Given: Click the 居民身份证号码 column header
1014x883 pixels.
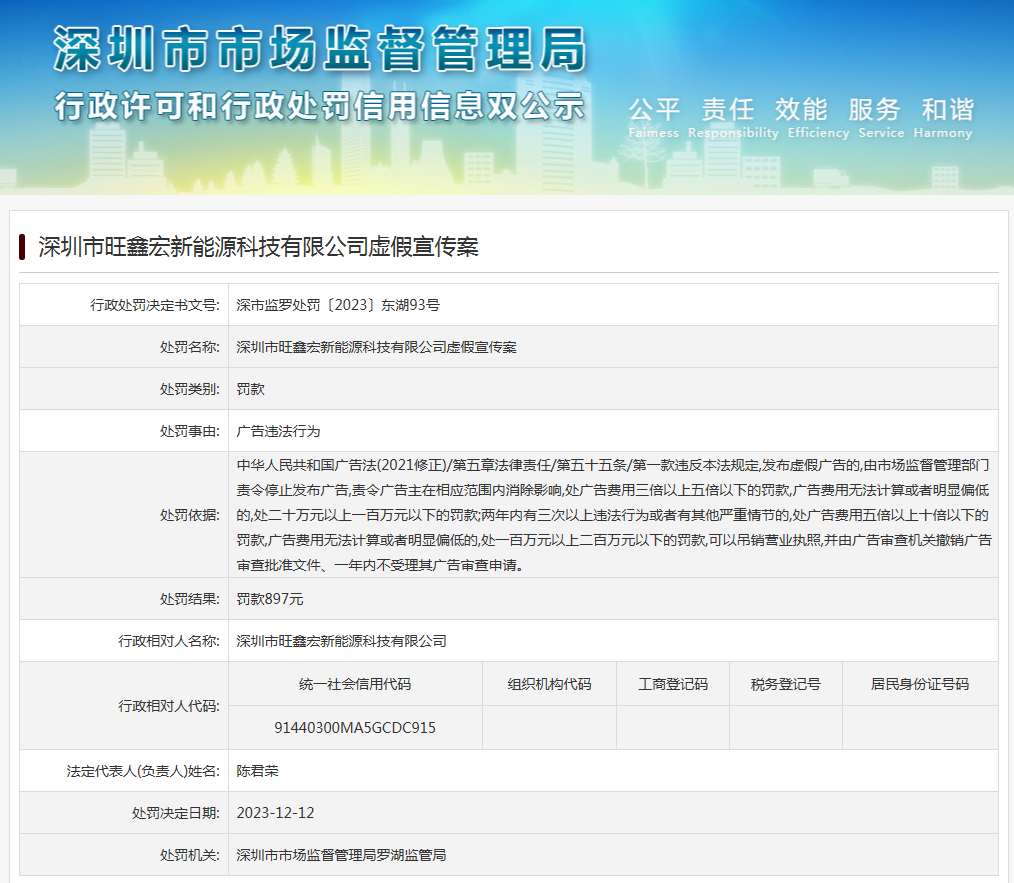Looking at the screenshot, I should (x=919, y=684).
